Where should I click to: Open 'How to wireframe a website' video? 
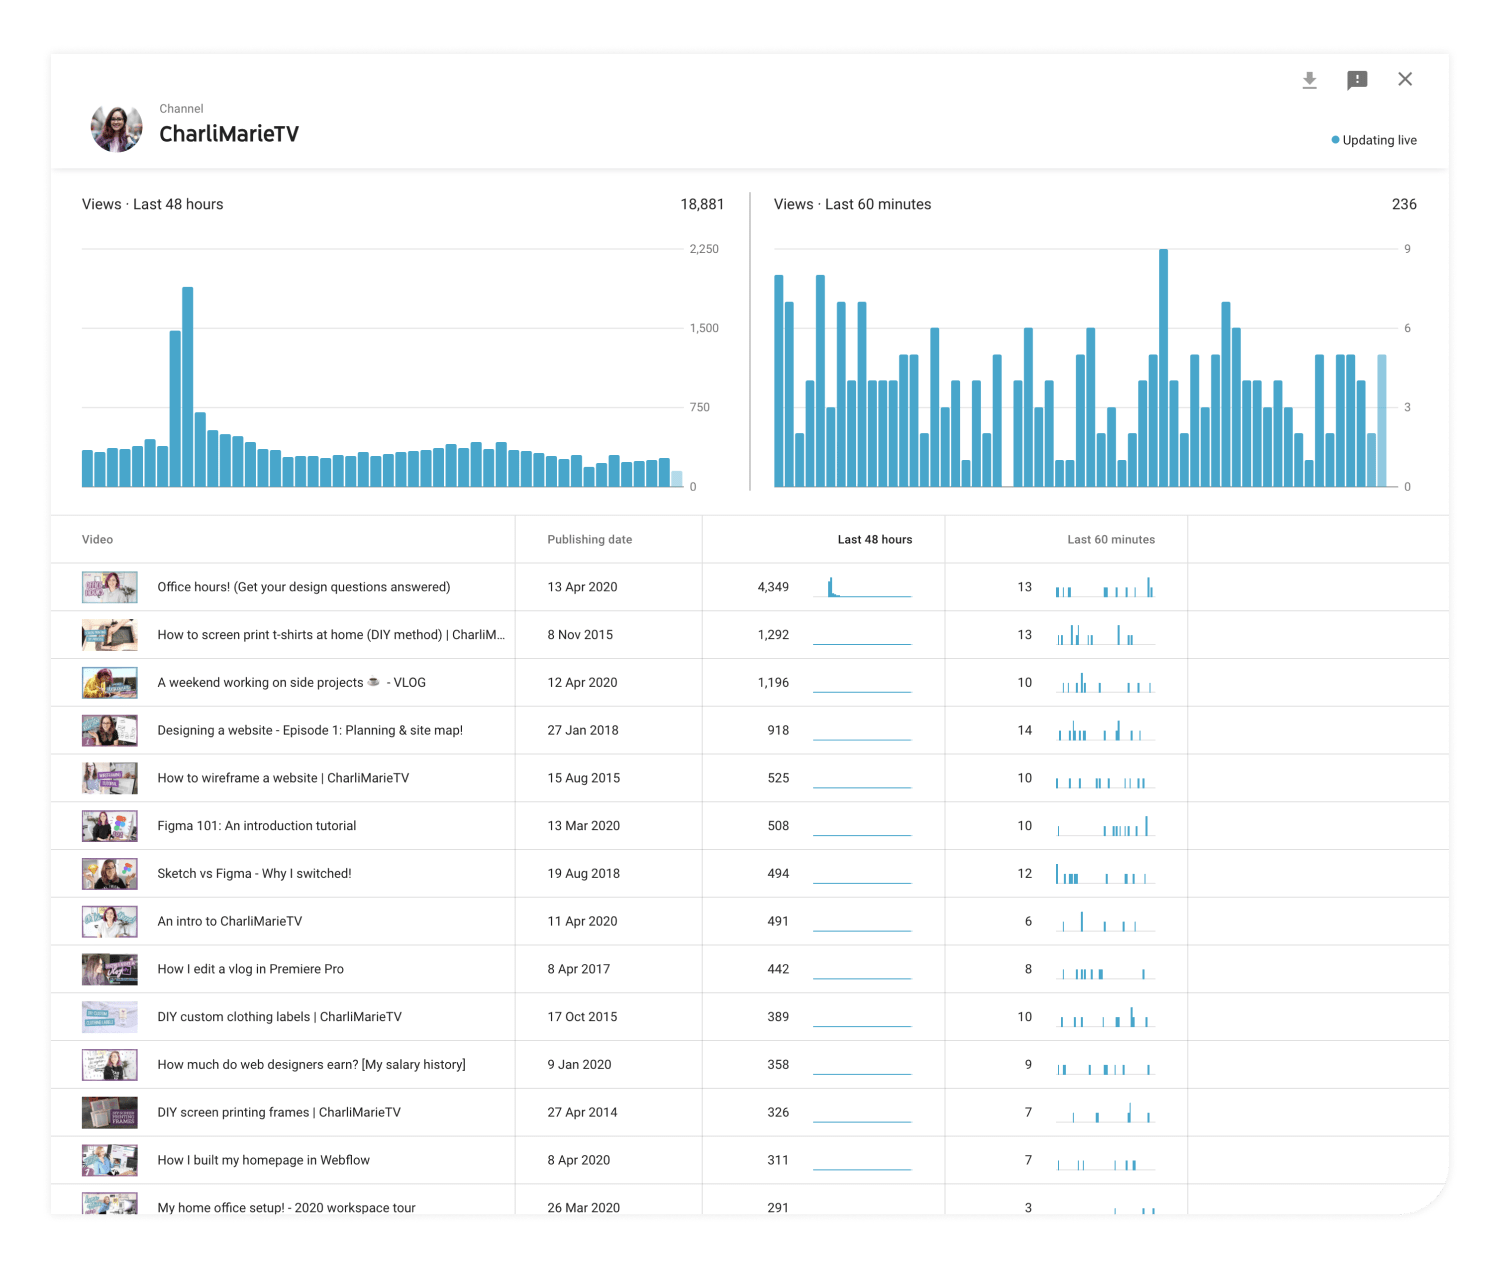pos(283,778)
